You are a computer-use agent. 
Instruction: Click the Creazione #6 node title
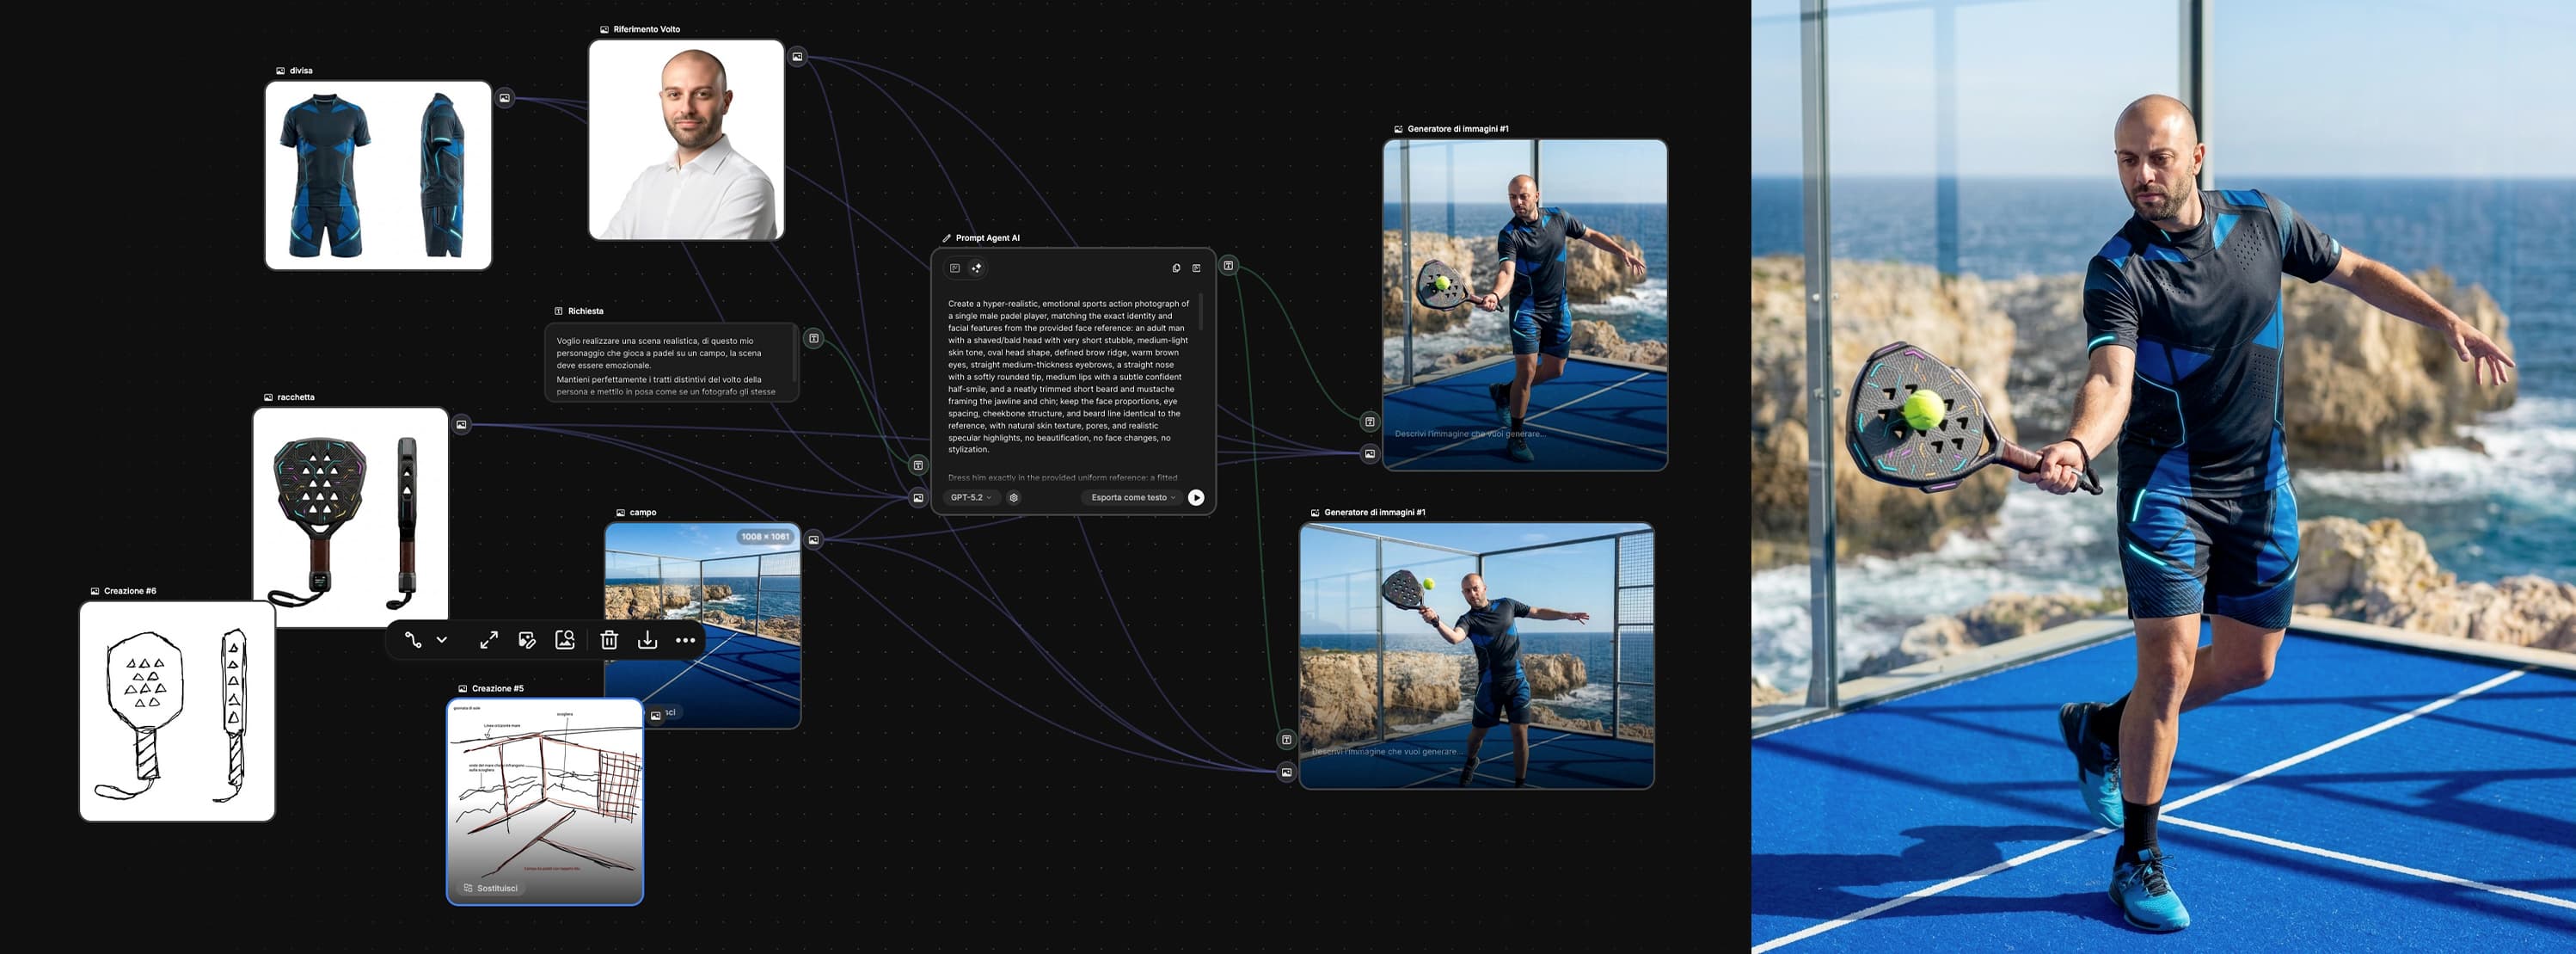tap(130, 591)
